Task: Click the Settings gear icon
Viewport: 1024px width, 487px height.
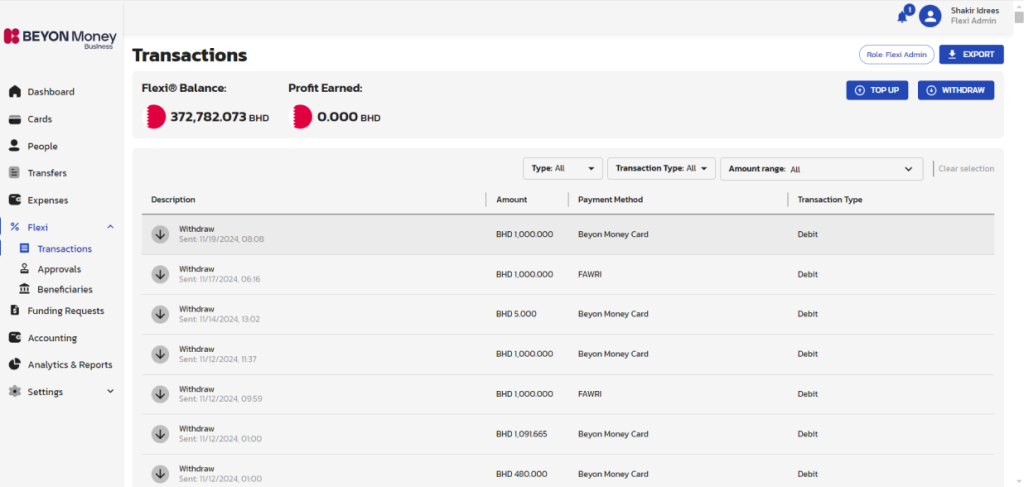Action: pos(14,392)
